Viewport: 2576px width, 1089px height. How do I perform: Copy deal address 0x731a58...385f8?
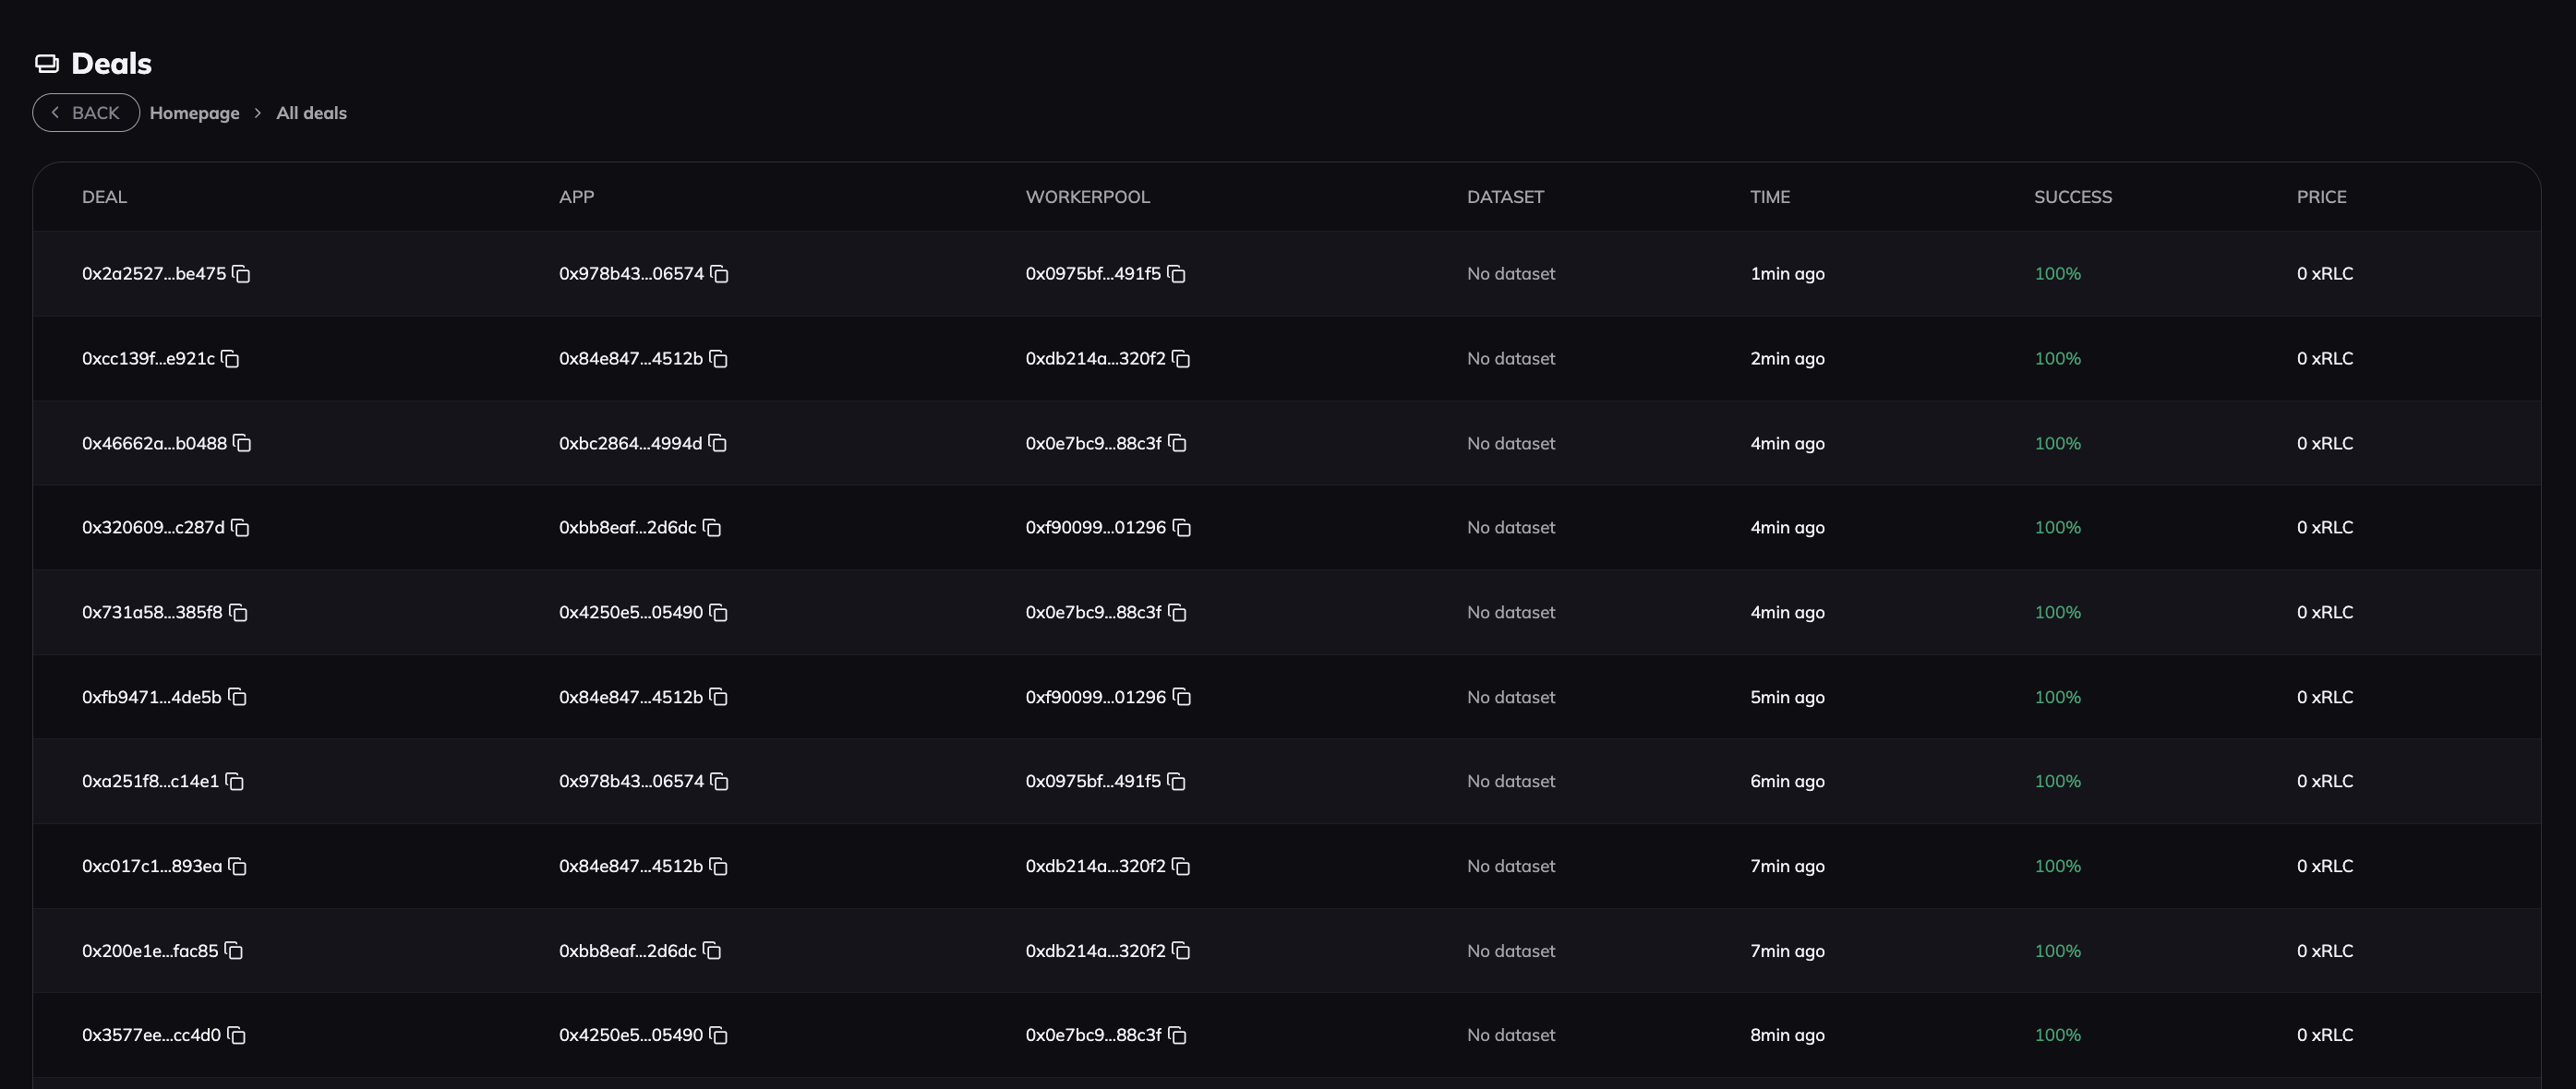click(238, 613)
